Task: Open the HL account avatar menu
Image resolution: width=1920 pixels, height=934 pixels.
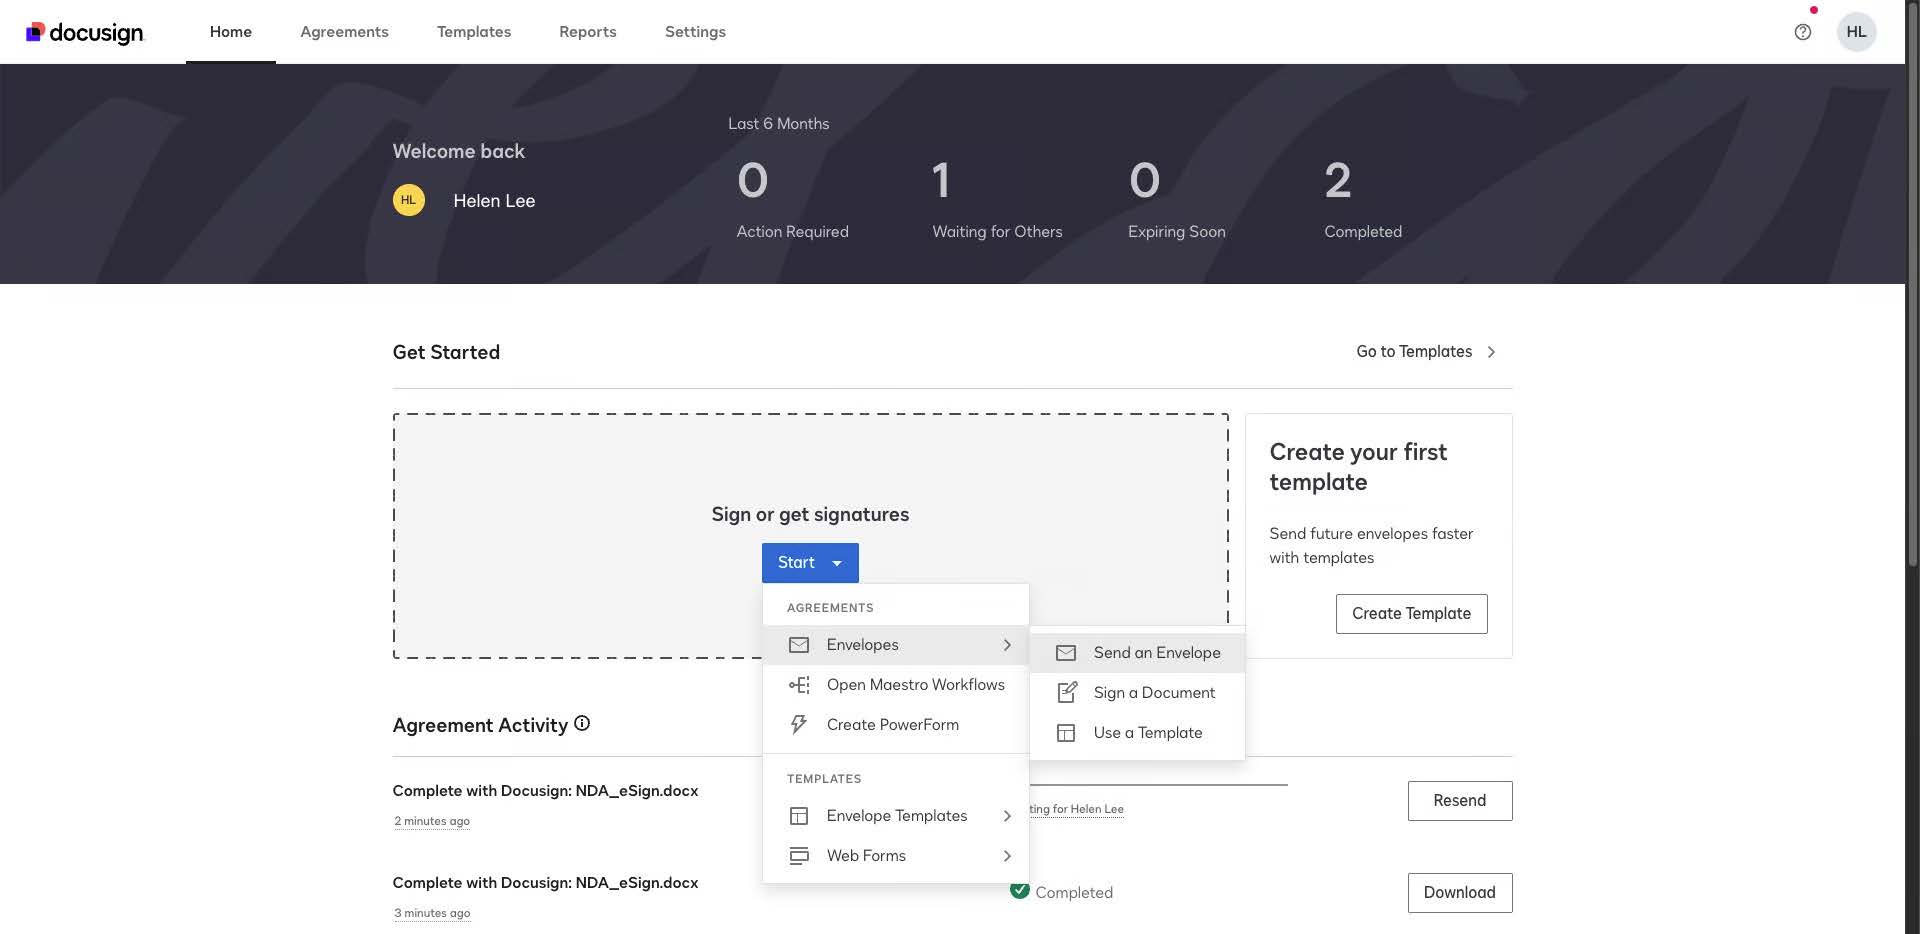Action: [1856, 32]
